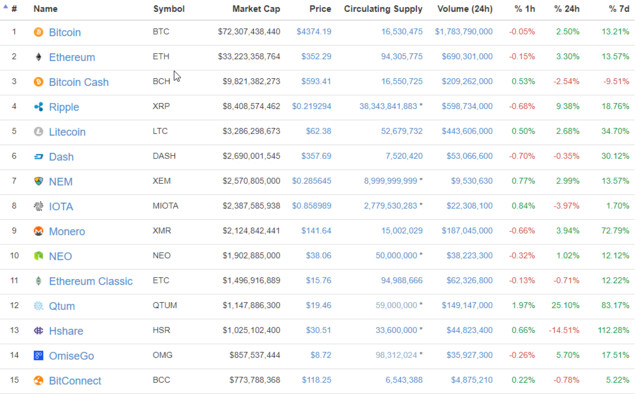Select Hshare market cap $1,025,102,400
The height and width of the screenshot is (394, 640).
tap(251, 330)
